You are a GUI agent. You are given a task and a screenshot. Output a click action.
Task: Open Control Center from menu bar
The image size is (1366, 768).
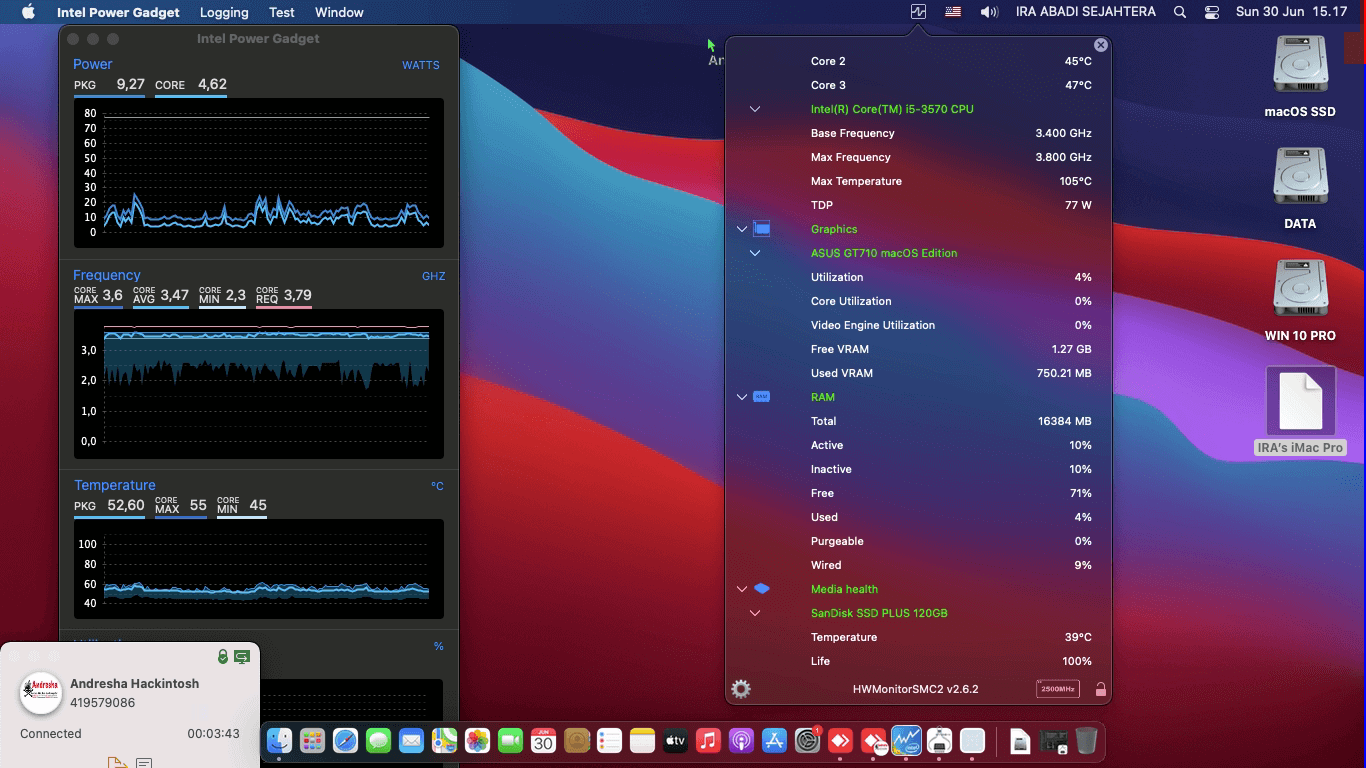coord(1212,12)
